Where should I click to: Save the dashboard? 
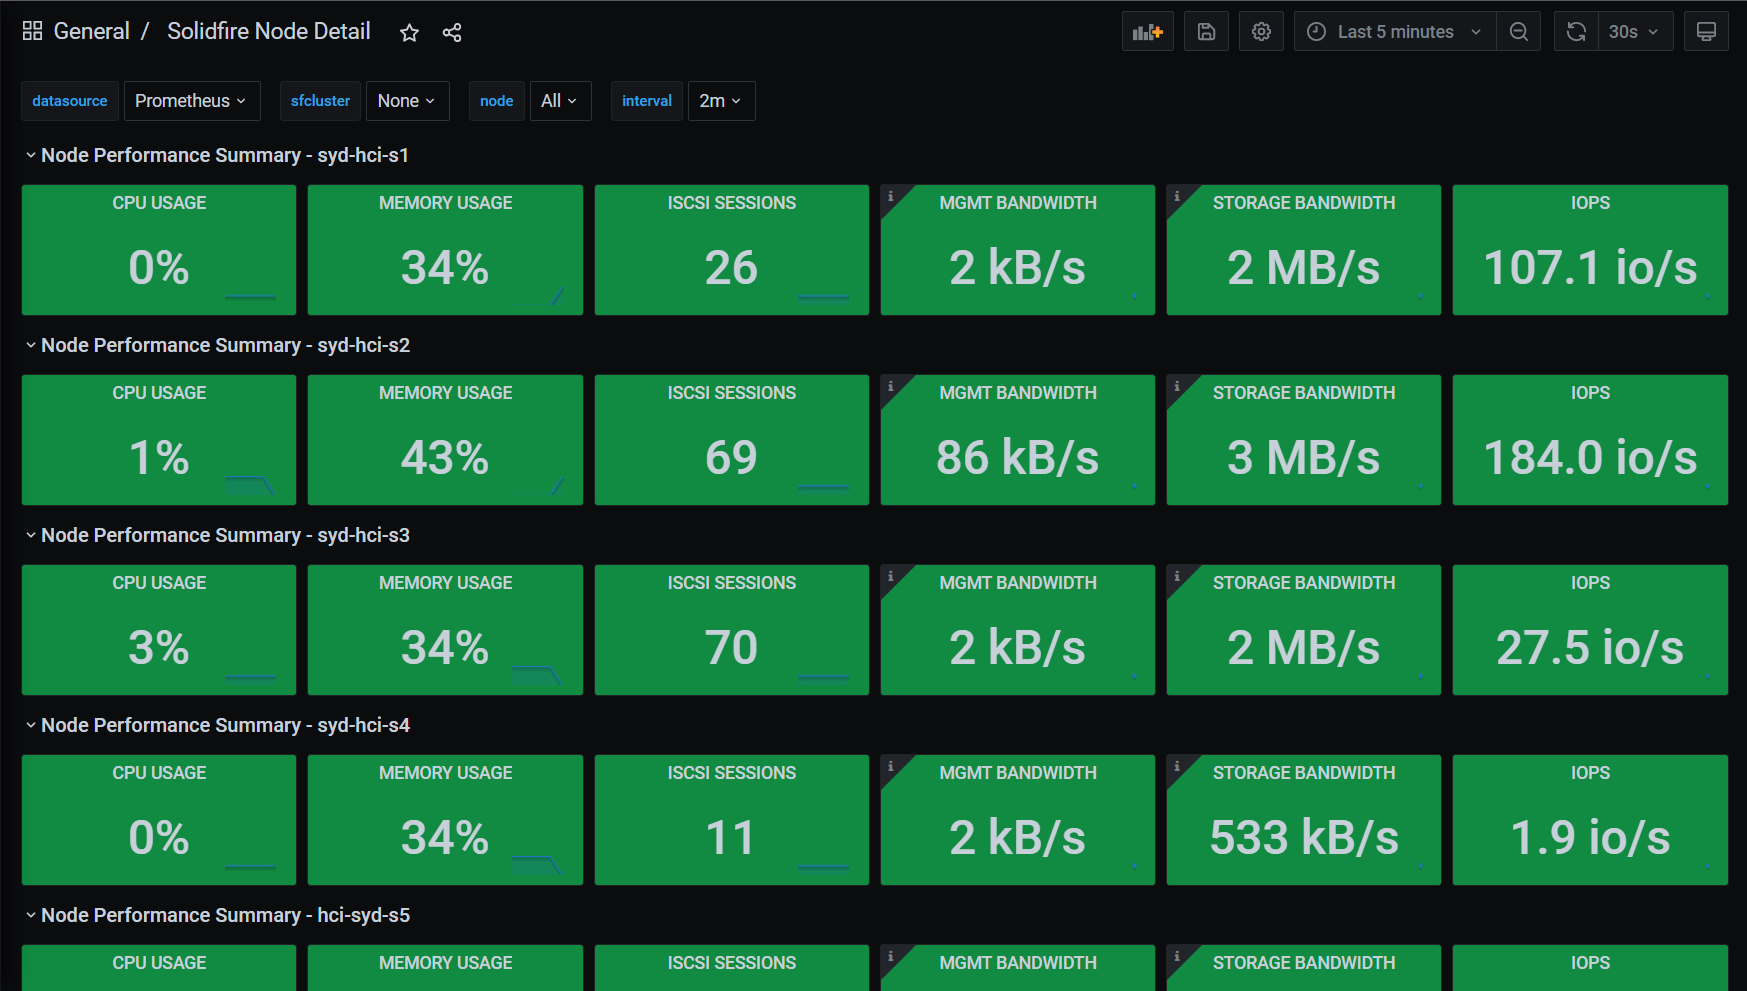pyautogui.click(x=1206, y=32)
